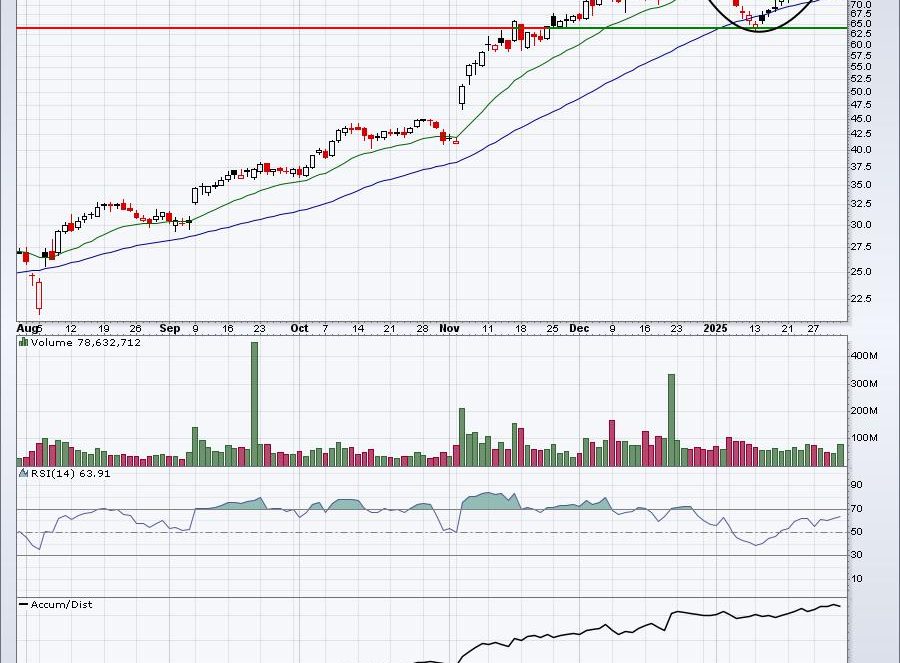This screenshot has height=663, width=900.
Task: Select the 'Accum/Dist' indicator label
Action: click(61, 604)
